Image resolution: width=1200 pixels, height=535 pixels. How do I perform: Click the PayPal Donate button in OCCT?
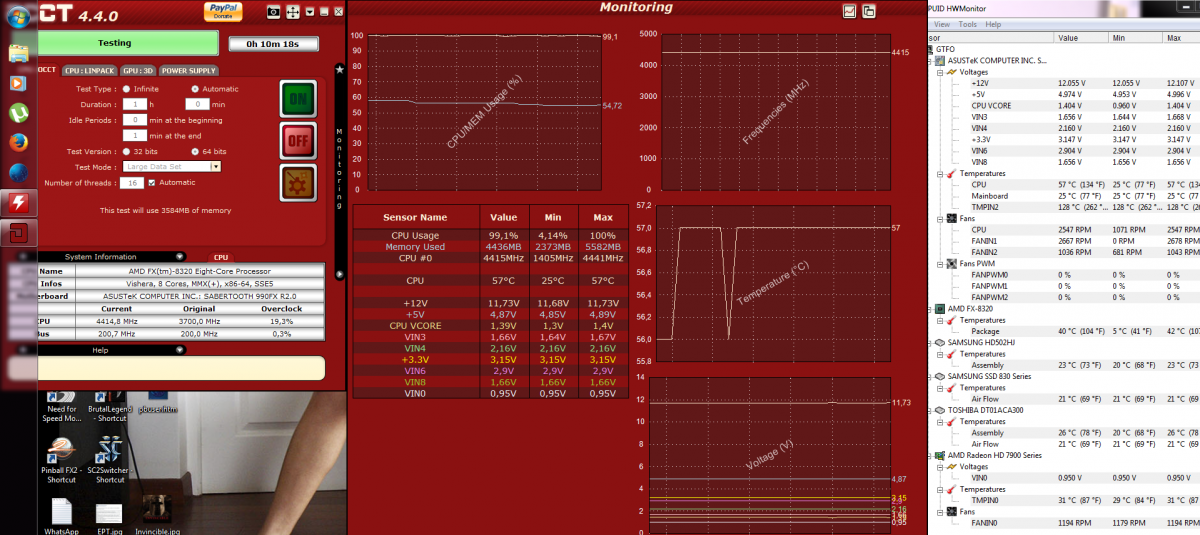[223, 11]
